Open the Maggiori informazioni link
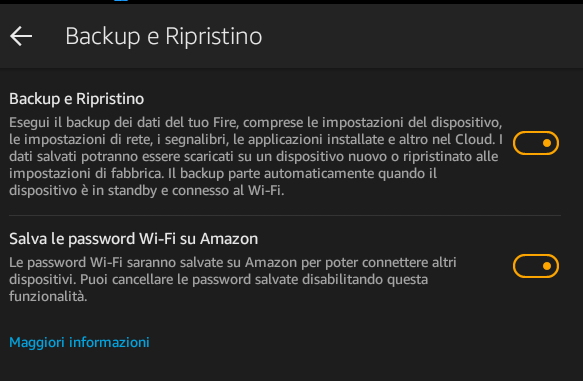Viewport: 583px width, 381px height. tap(79, 342)
